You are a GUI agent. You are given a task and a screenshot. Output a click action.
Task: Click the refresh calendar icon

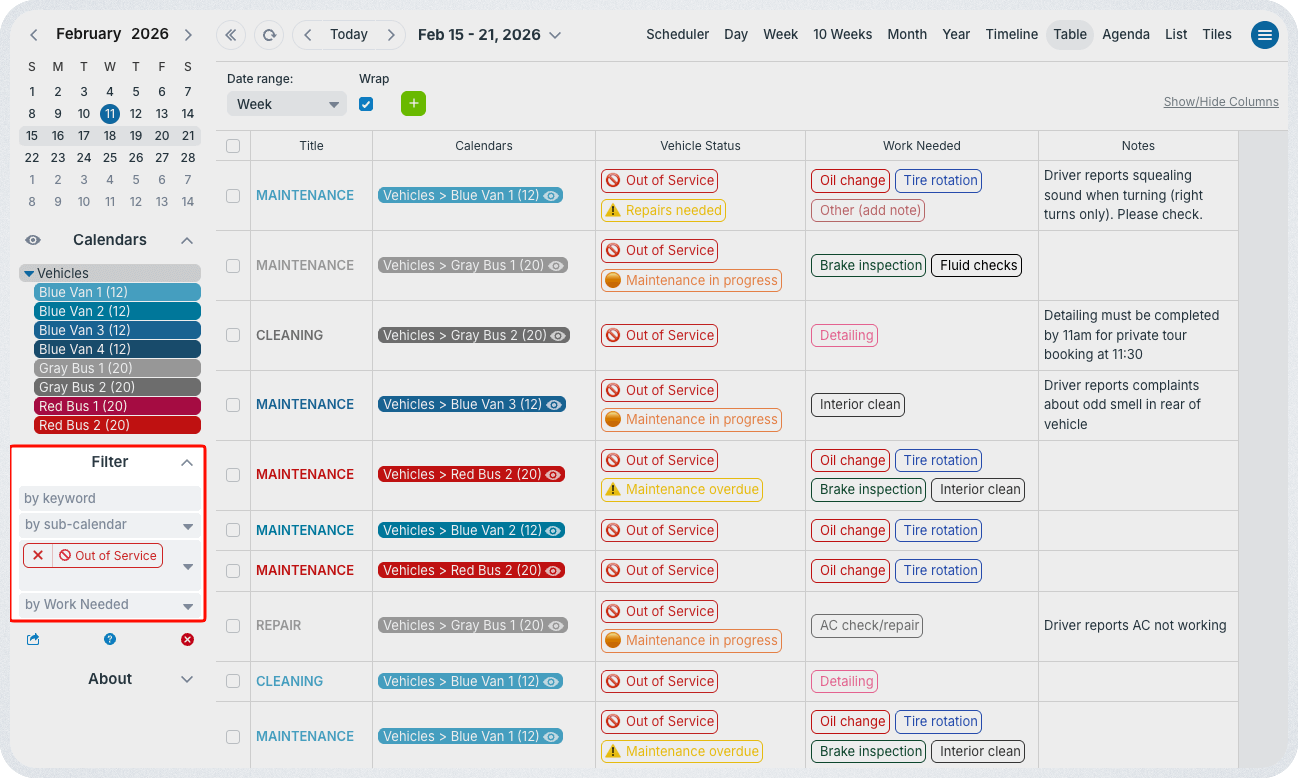[x=269, y=35]
